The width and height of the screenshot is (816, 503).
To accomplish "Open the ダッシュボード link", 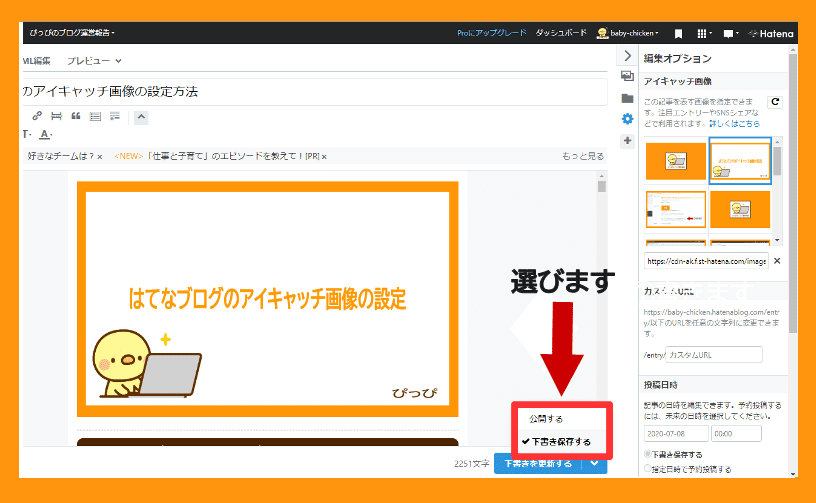I will click(561, 33).
